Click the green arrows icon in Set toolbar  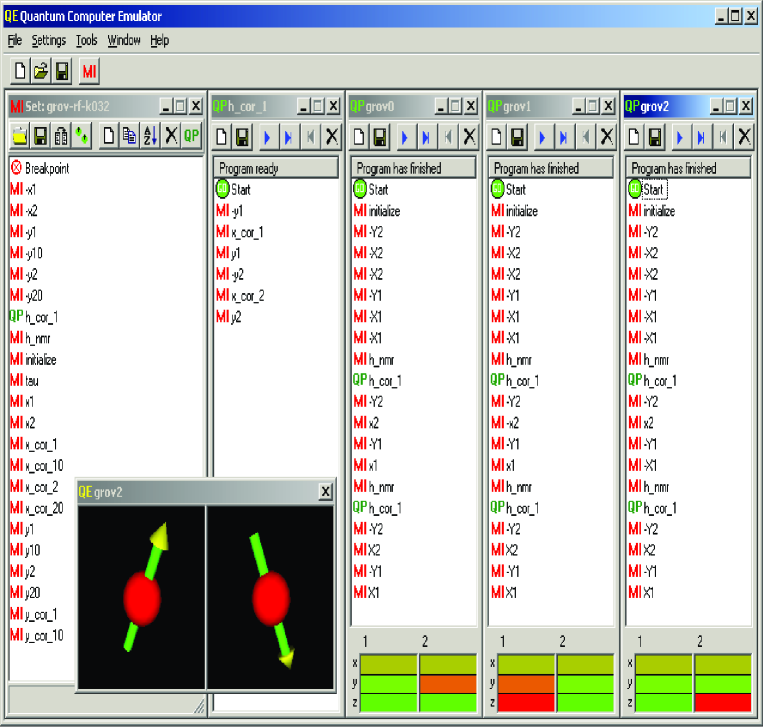[81, 136]
